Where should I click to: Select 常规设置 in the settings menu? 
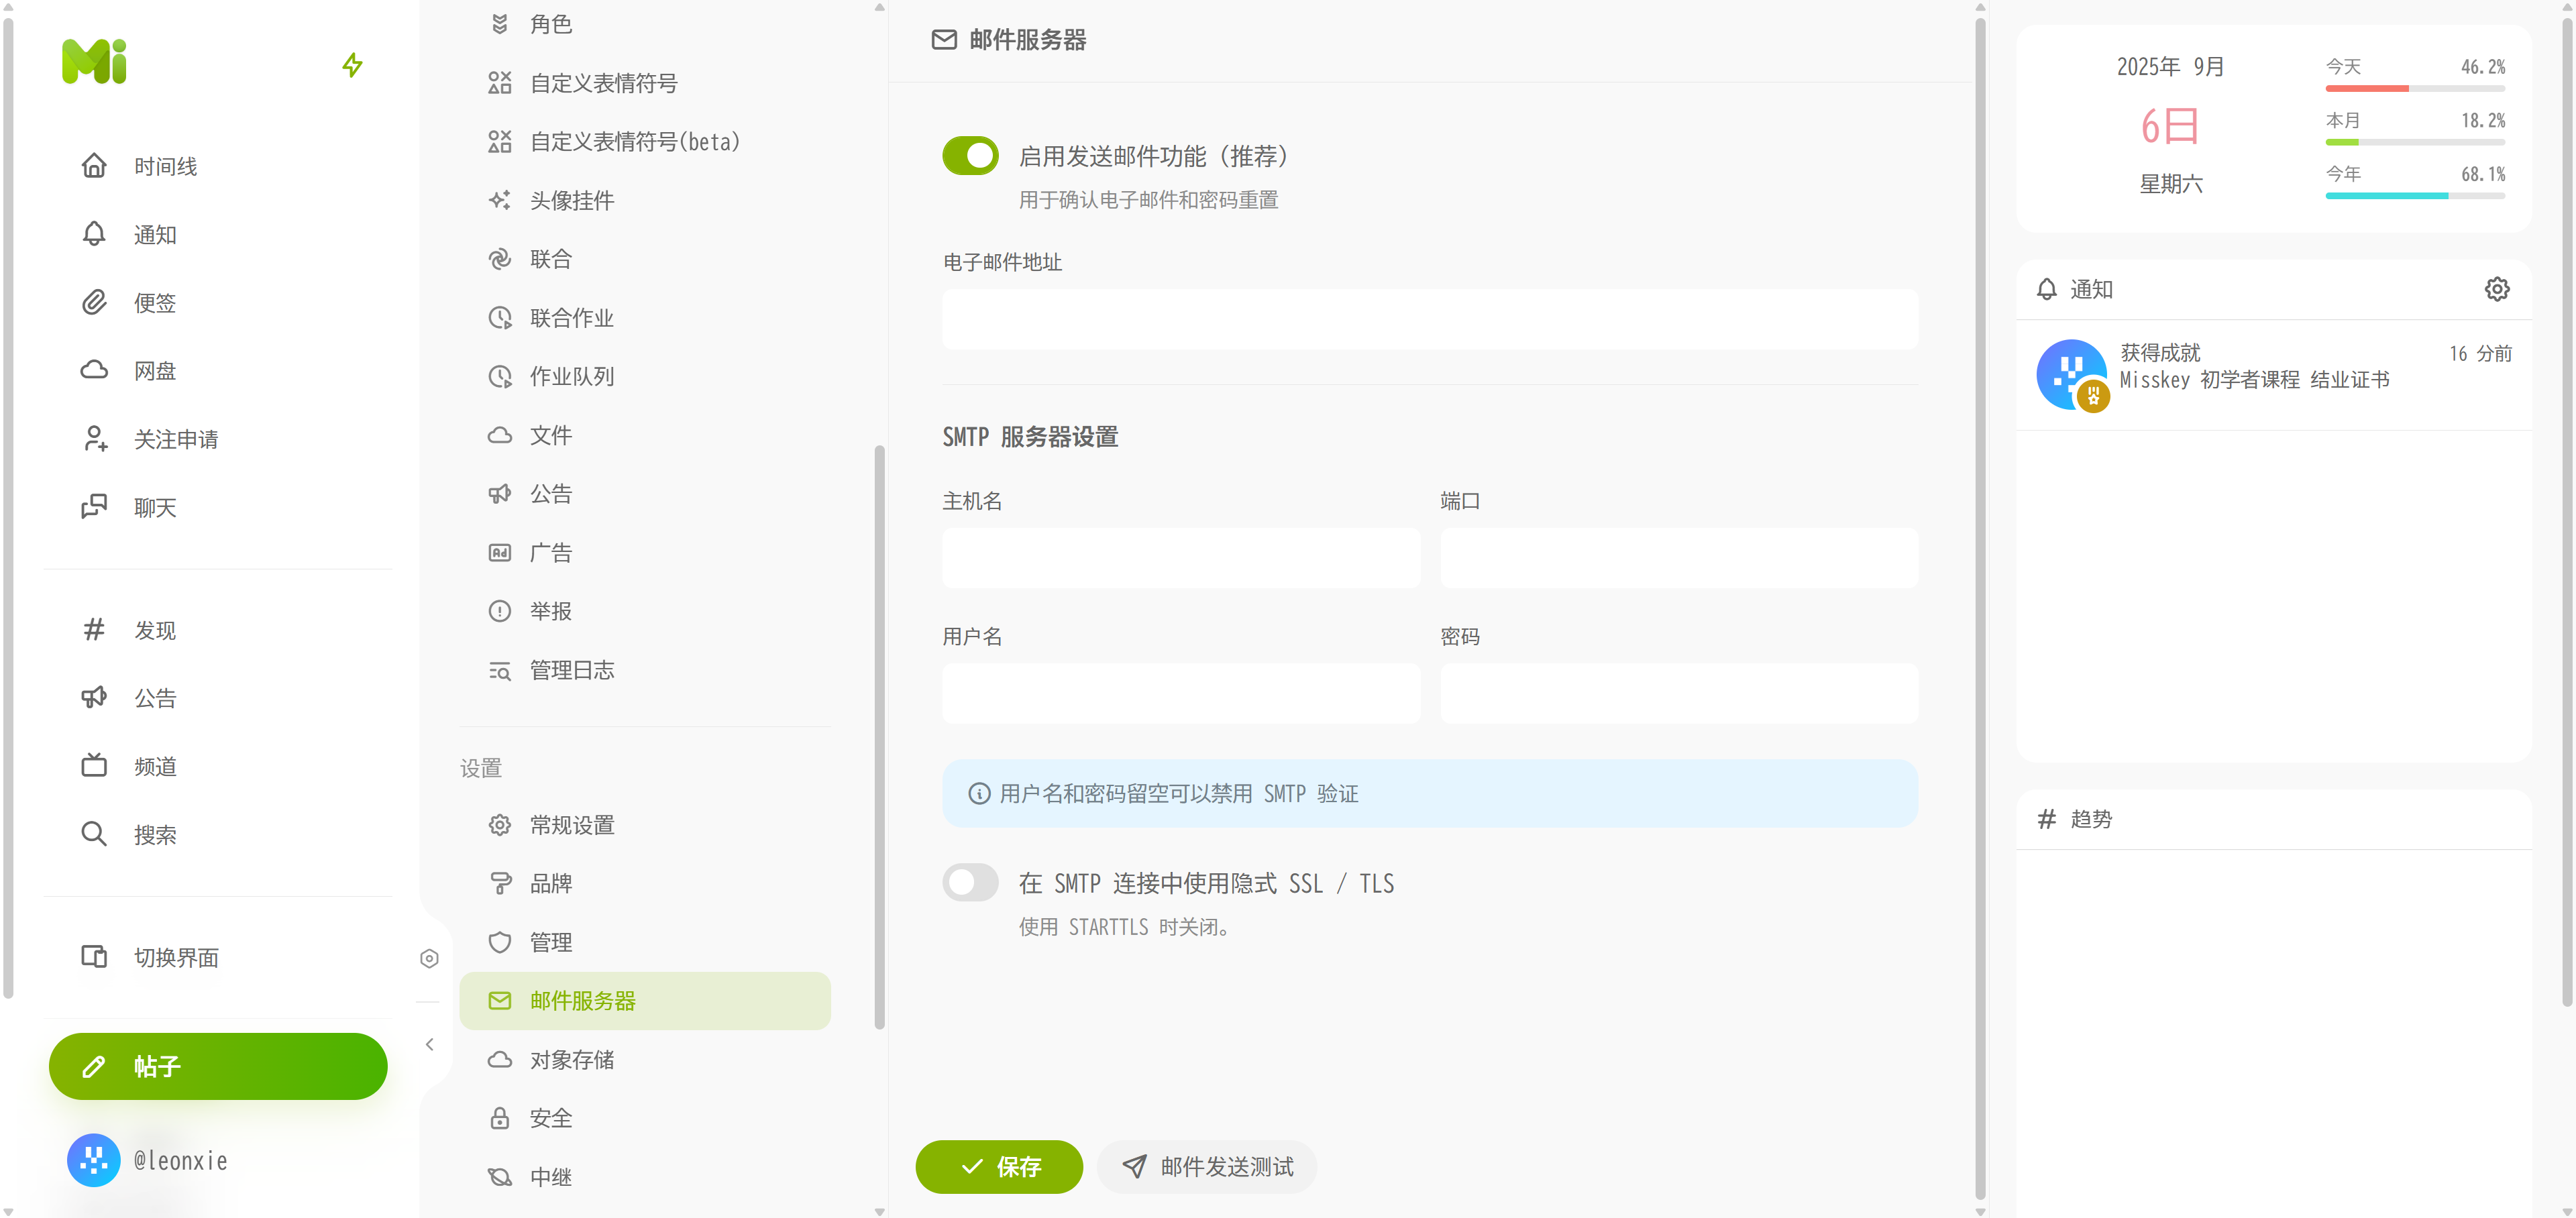pyautogui.click(x=571, y=825)
